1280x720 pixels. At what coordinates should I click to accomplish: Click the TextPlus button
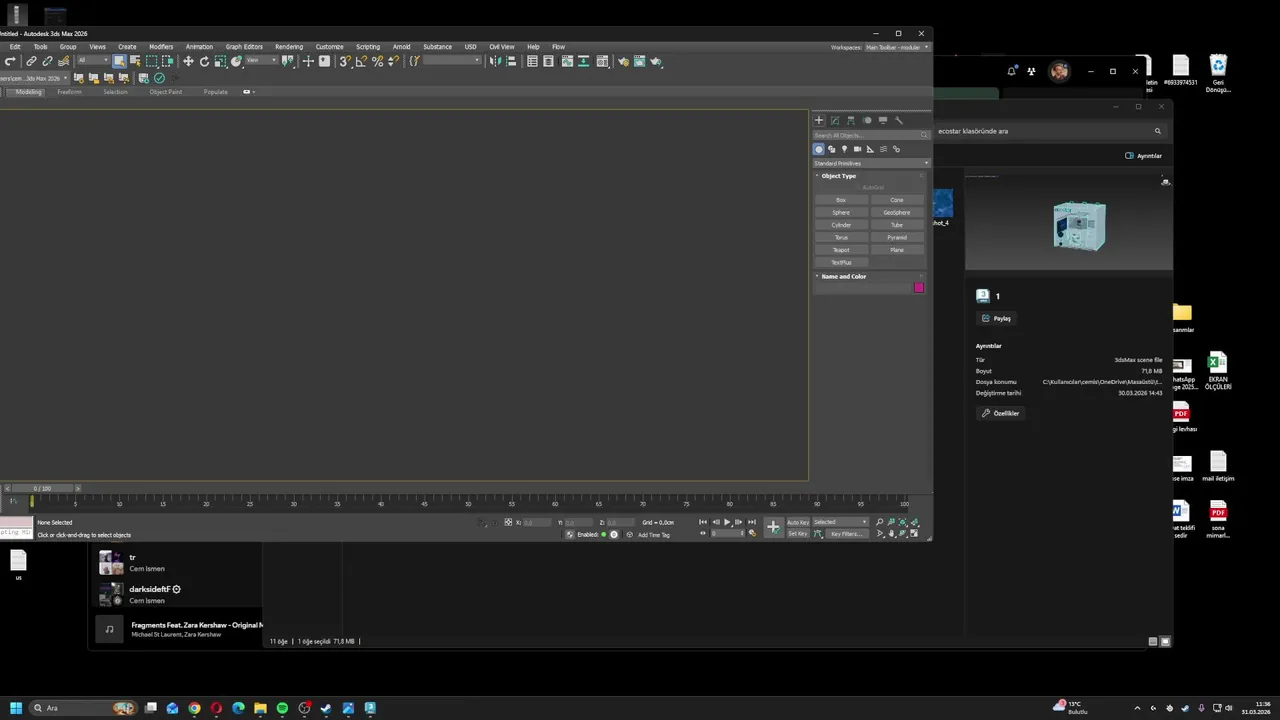(841, 262)
